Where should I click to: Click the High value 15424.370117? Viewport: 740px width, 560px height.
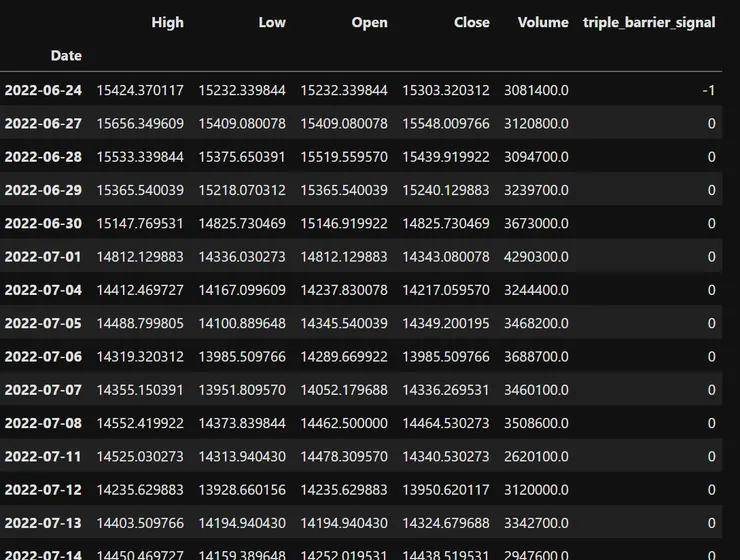[140, 90]
